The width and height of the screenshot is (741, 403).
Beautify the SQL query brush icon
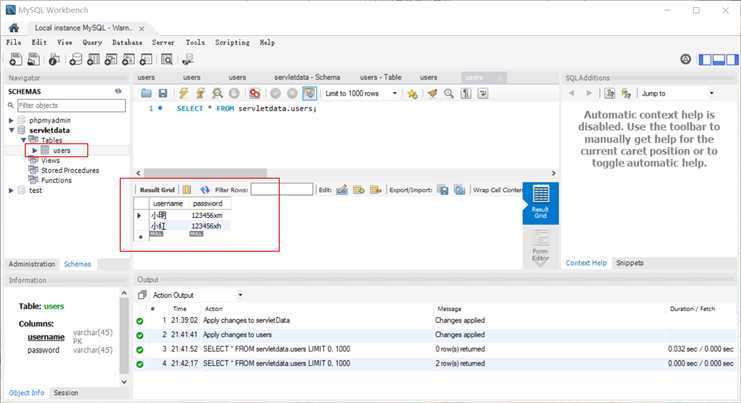tap(432, 94)
